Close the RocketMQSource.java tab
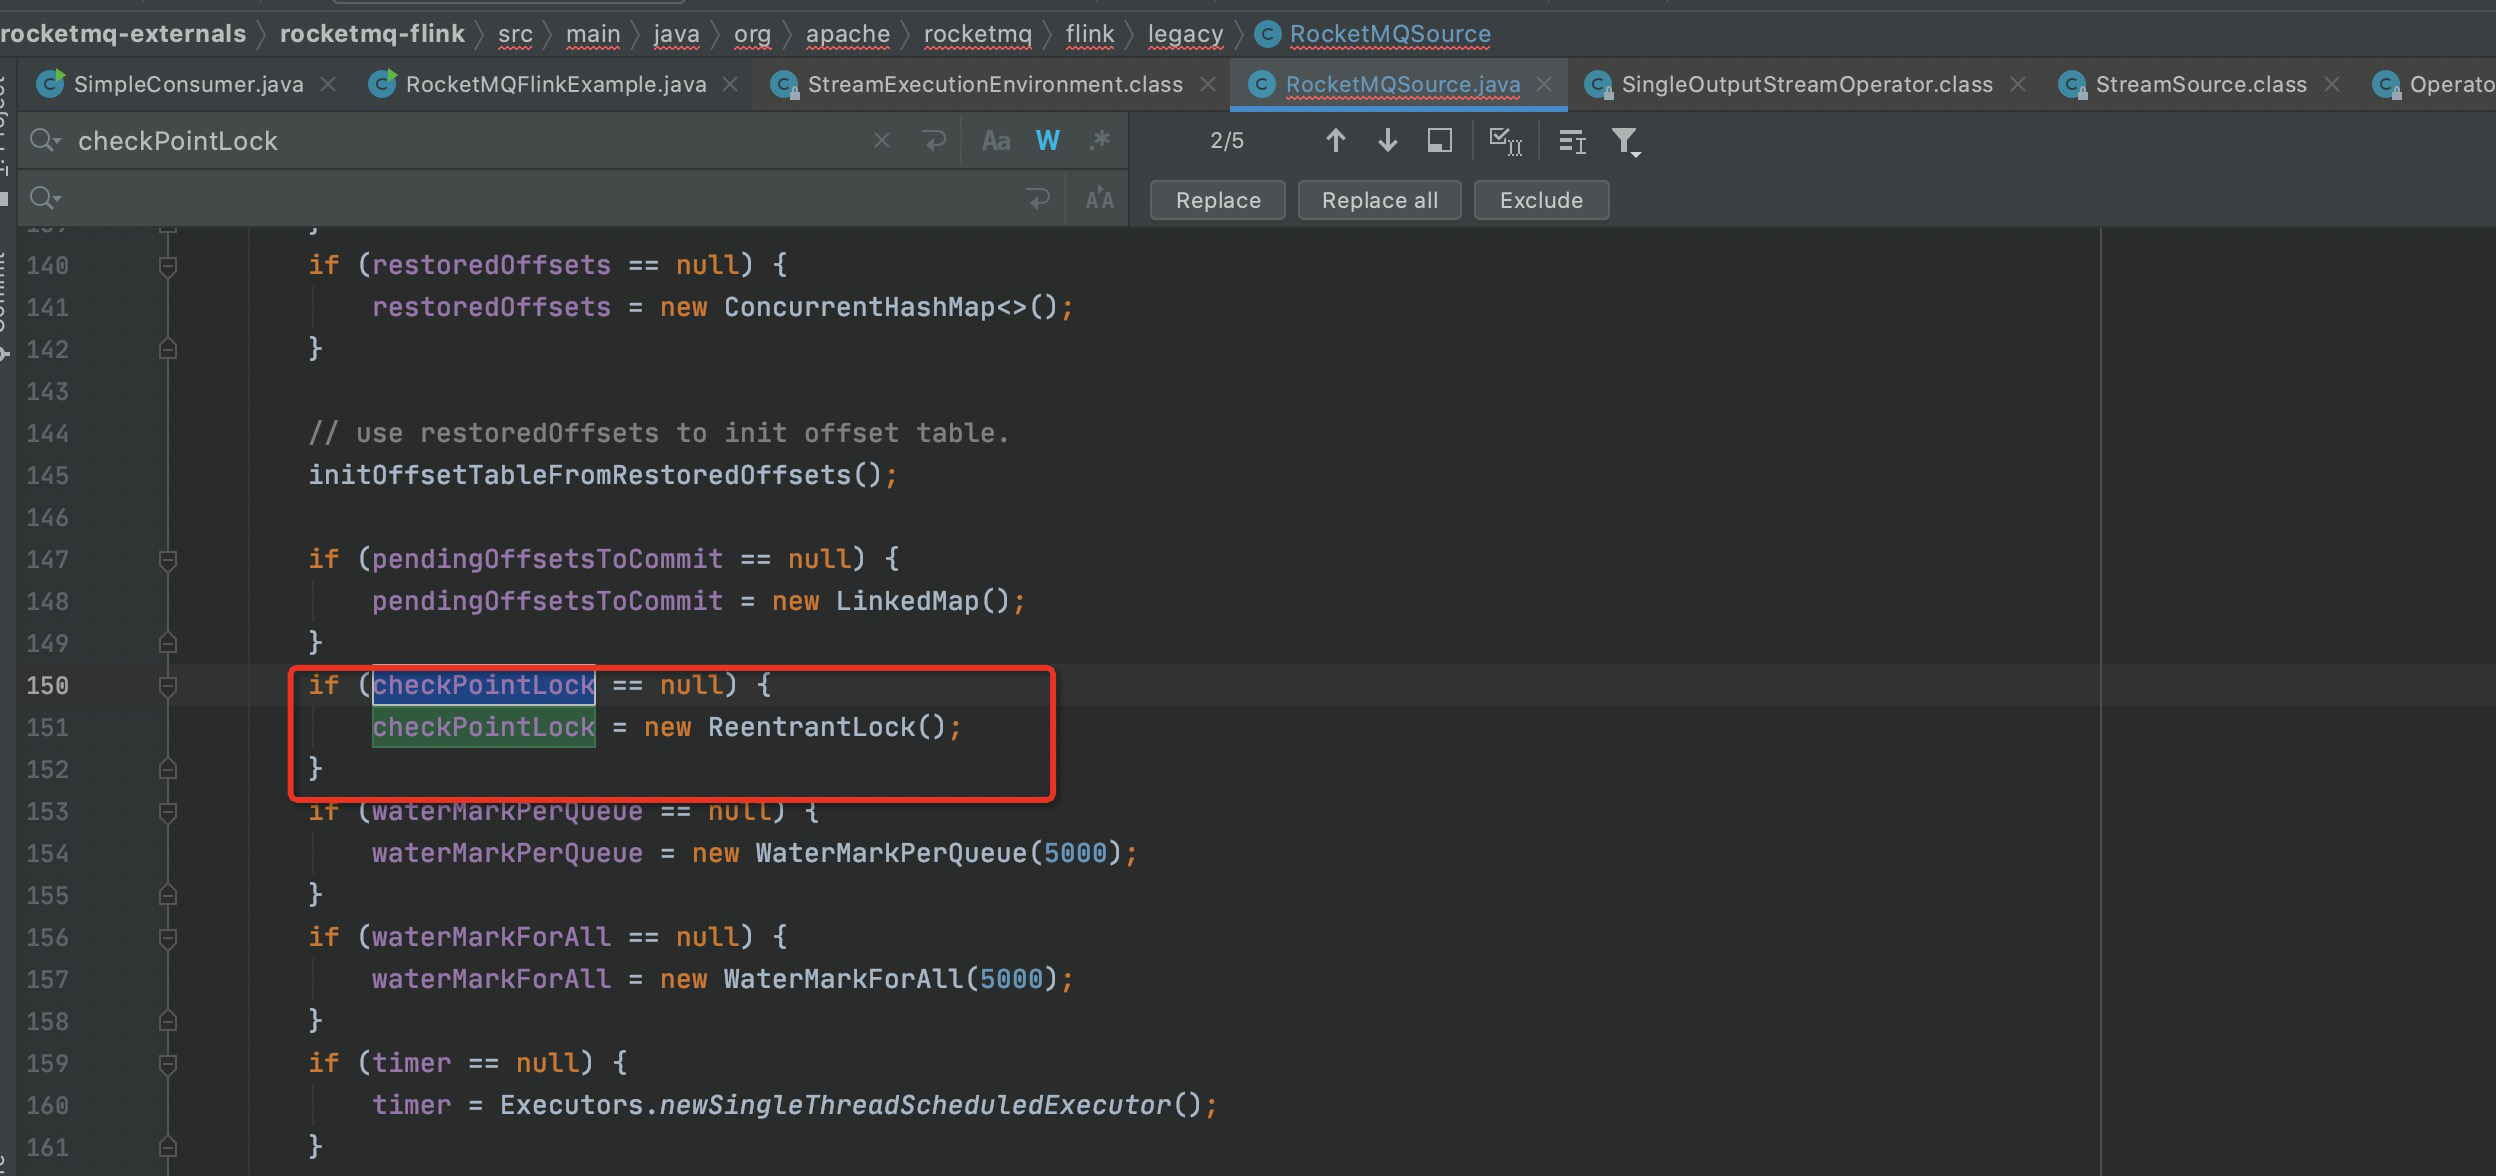 click(x=1544, y=84)
